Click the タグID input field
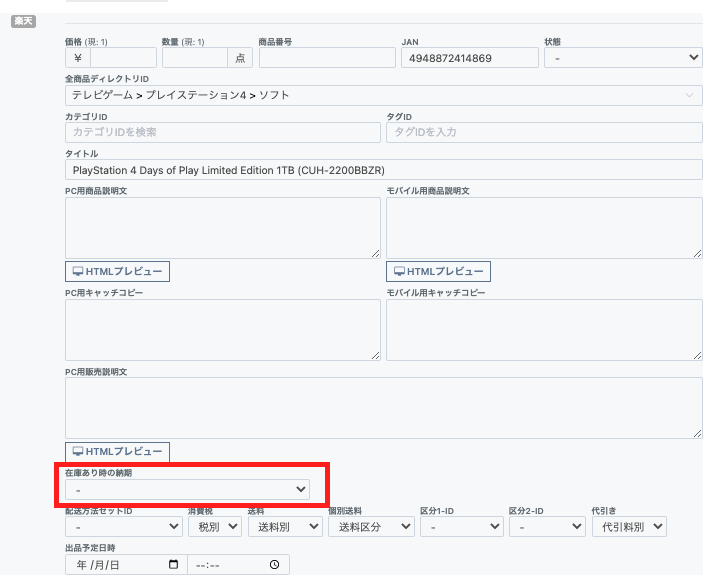This screenshot has height=582, width=713. pos(544,132)
